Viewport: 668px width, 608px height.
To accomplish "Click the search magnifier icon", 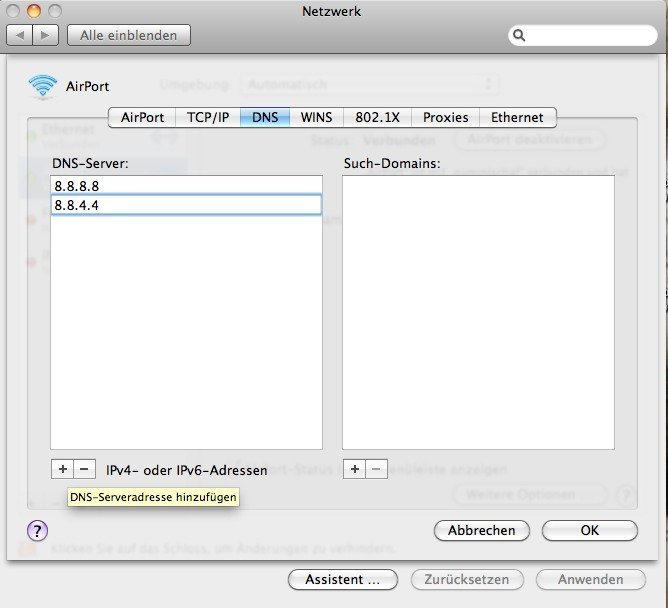I will tap(518, 35).
